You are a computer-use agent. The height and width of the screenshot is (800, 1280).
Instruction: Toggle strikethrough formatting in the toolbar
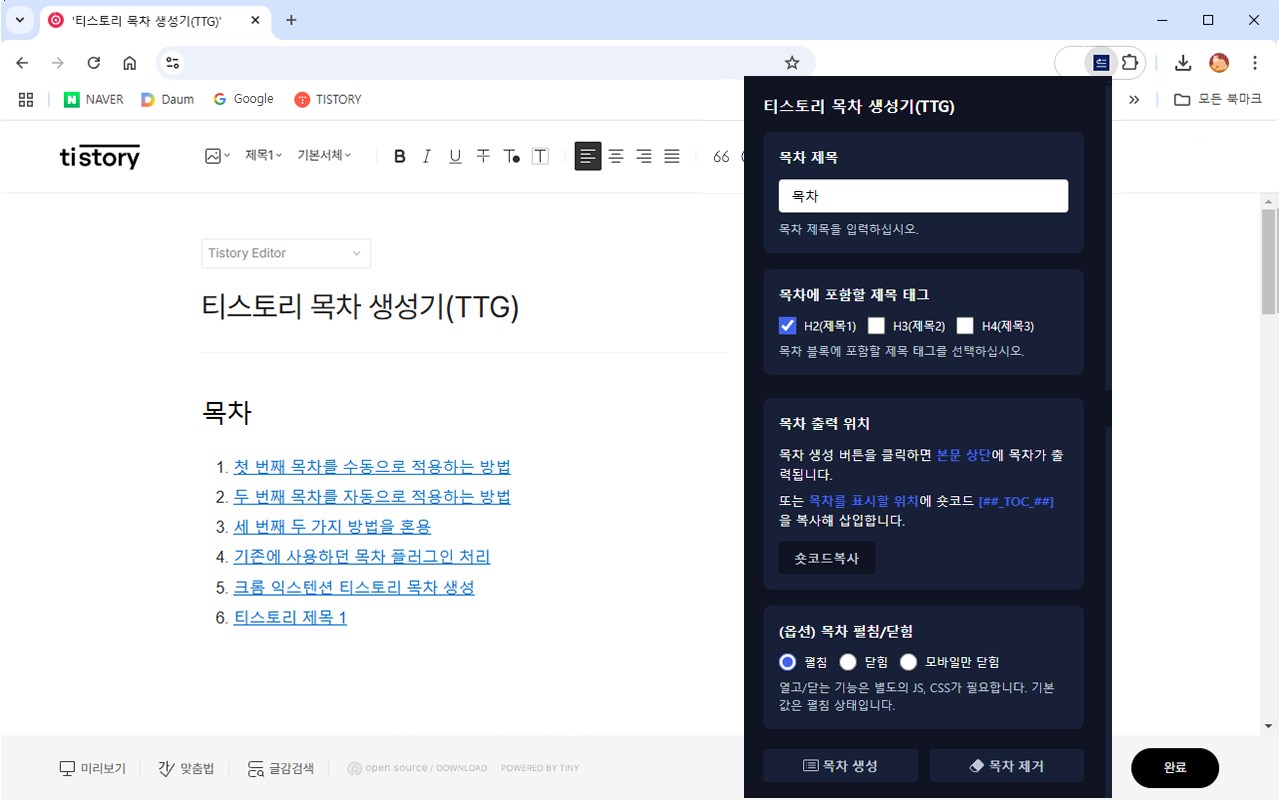coord(483,156)
